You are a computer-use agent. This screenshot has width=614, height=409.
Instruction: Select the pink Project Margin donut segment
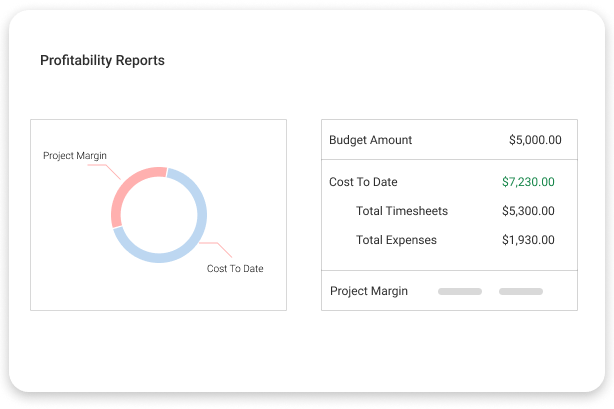pyautogui.click(x=128, y=185)
